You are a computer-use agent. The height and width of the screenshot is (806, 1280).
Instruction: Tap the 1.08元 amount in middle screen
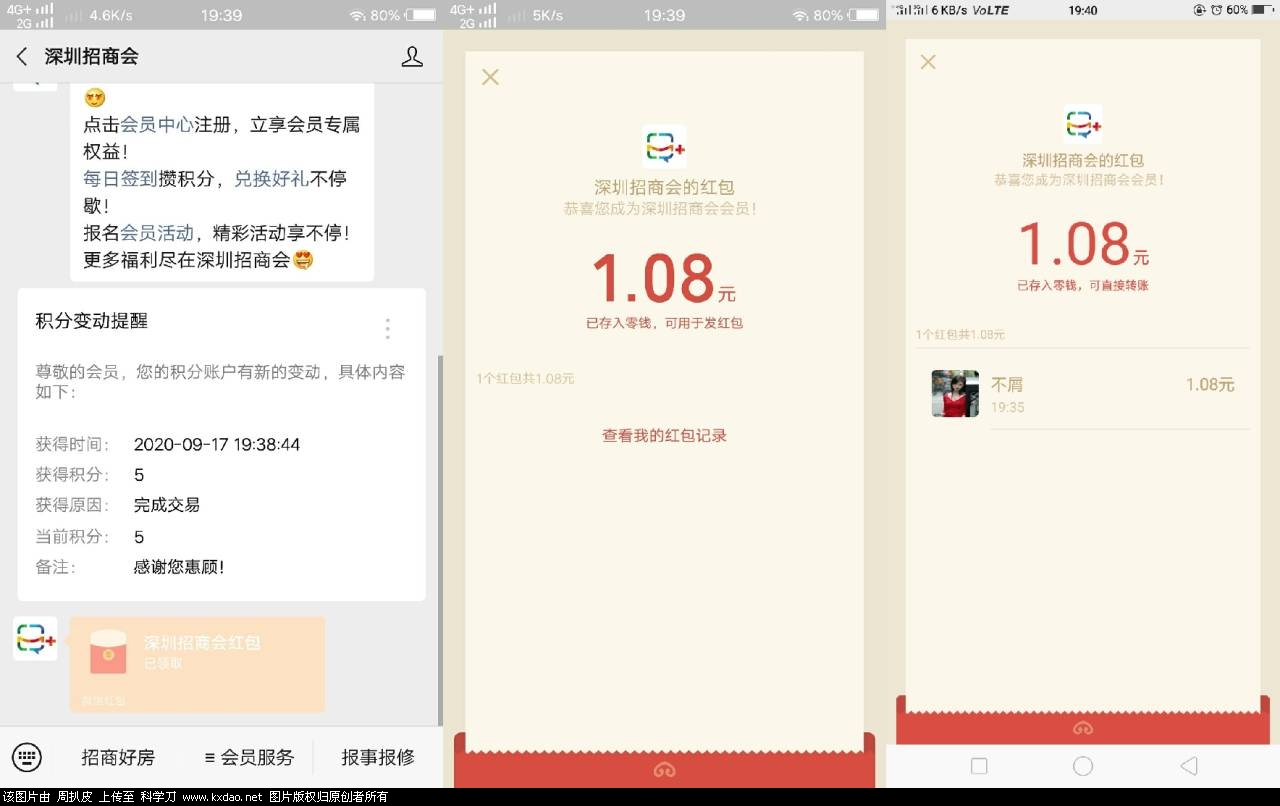click(x=664, y=277)
